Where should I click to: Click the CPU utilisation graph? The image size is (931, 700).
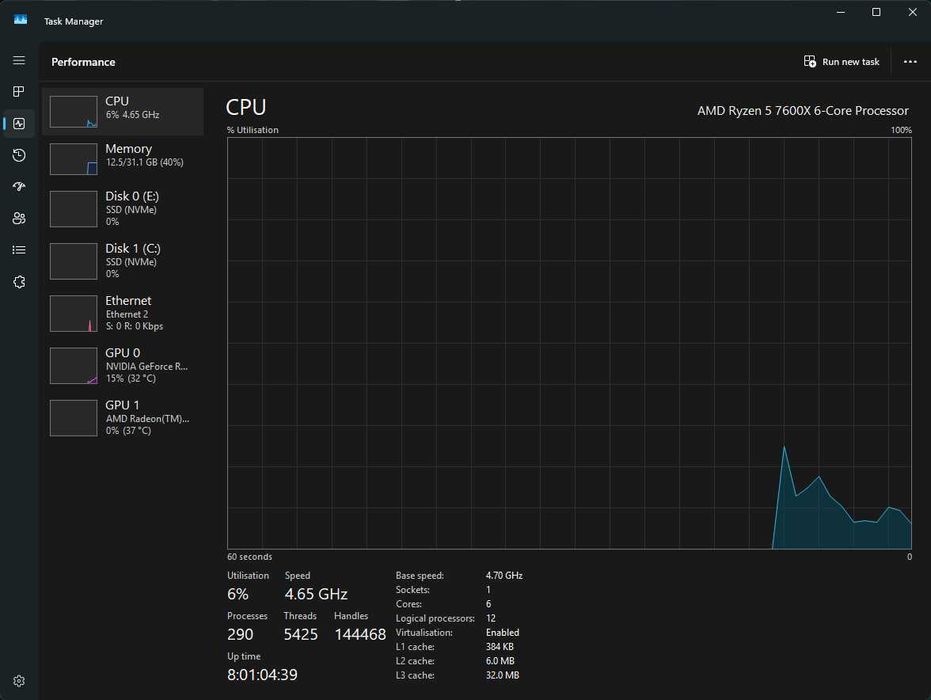(569, 343)
